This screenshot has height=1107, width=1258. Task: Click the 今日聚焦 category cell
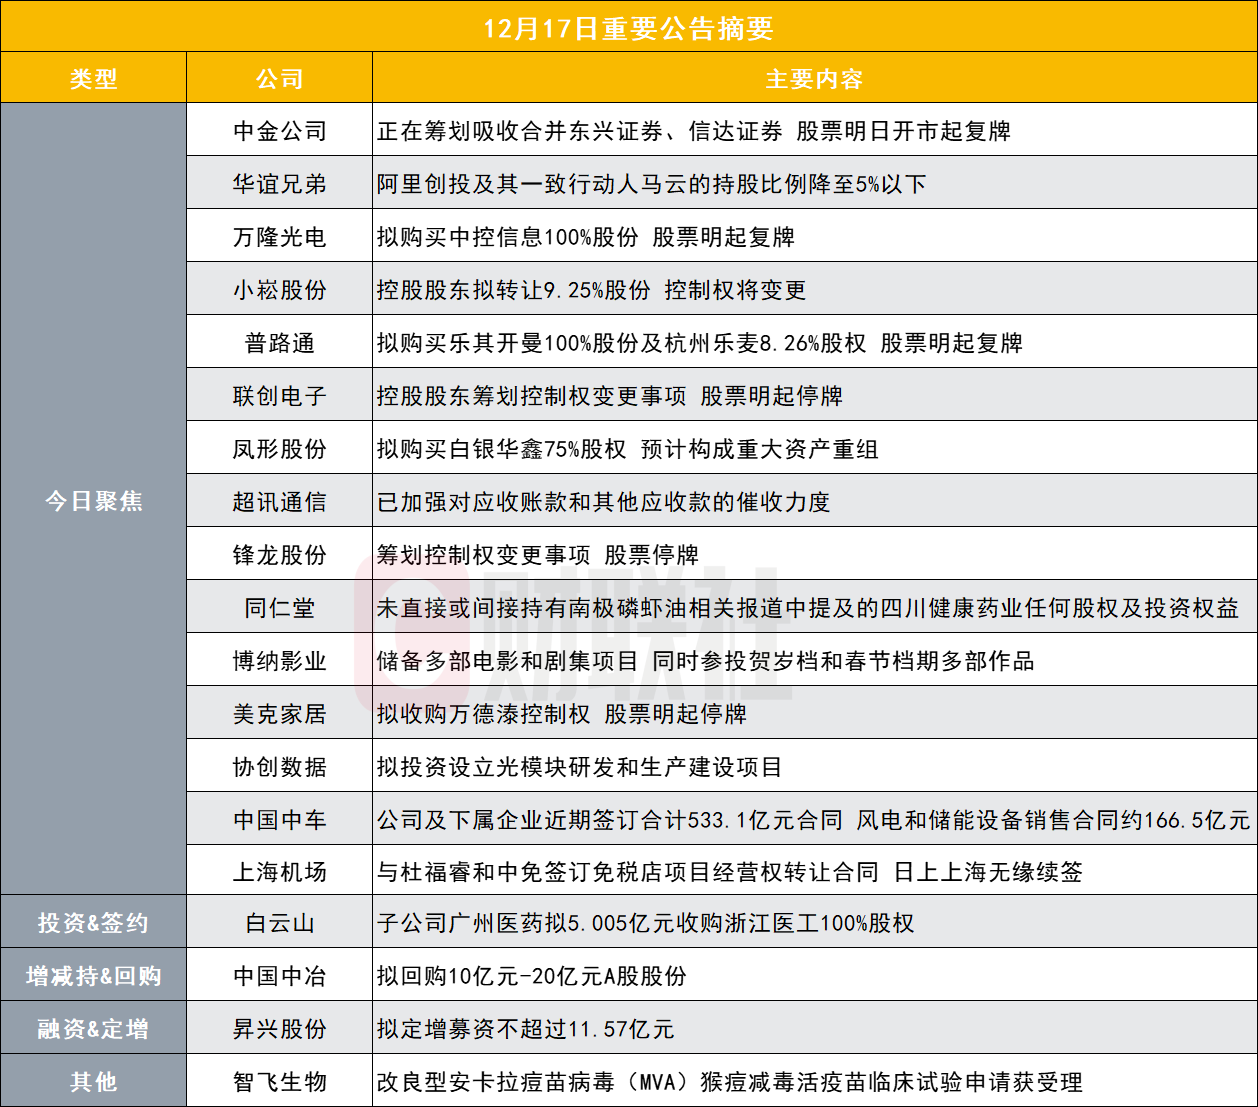[x=93, y=501]
